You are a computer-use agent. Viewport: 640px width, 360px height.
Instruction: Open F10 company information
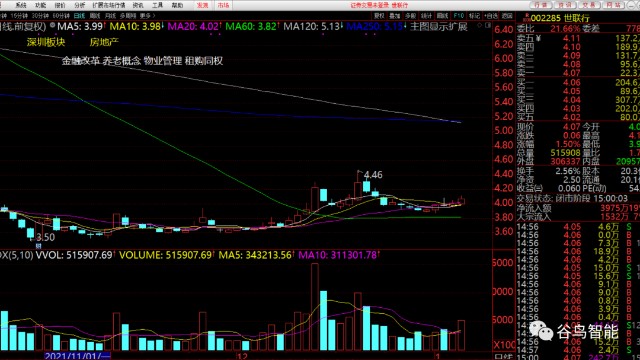[x=458, y=16]
